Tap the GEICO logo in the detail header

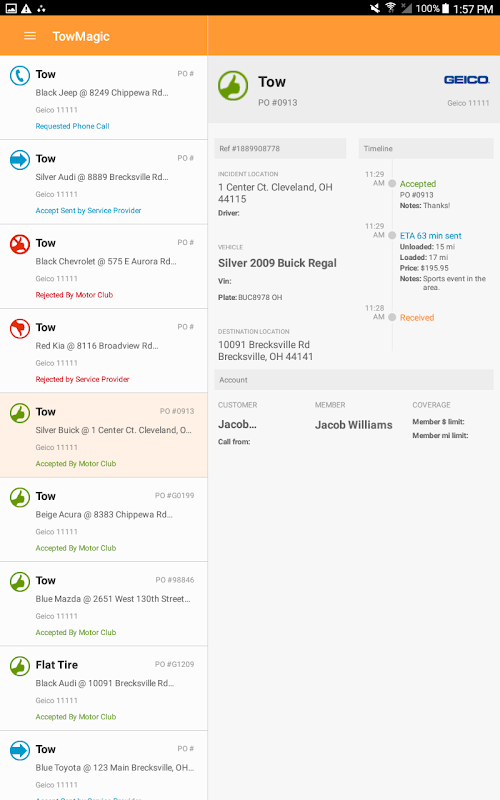[466, 80]
